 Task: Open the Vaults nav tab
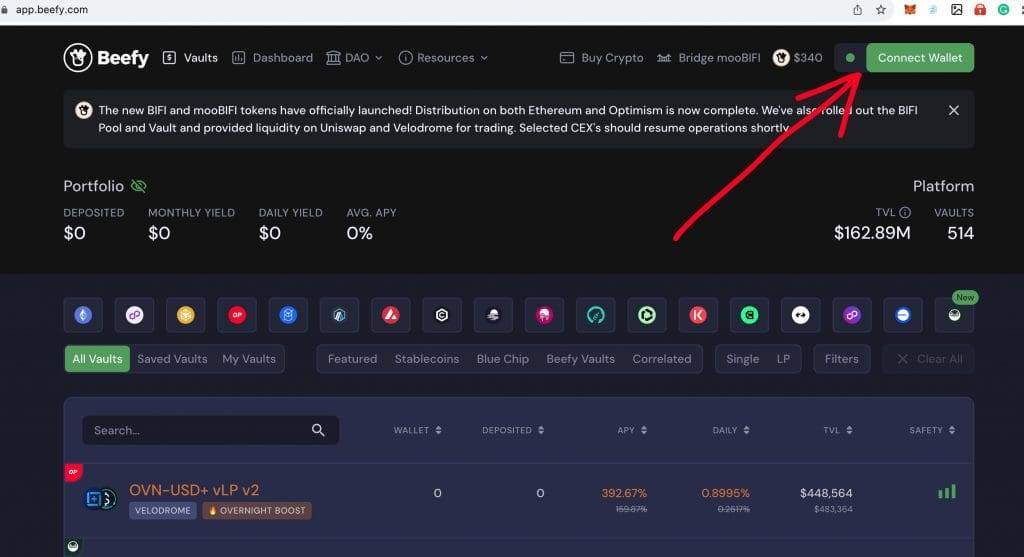[190, 57]
